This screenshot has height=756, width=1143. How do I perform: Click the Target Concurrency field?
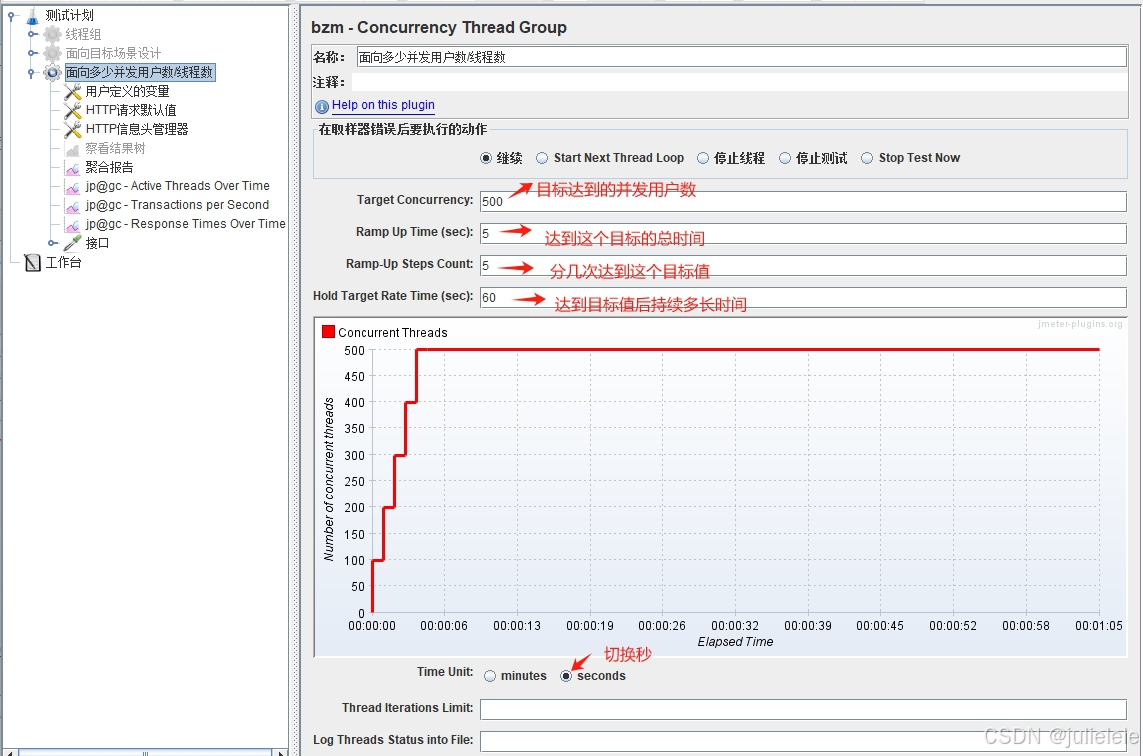point(803,201)
